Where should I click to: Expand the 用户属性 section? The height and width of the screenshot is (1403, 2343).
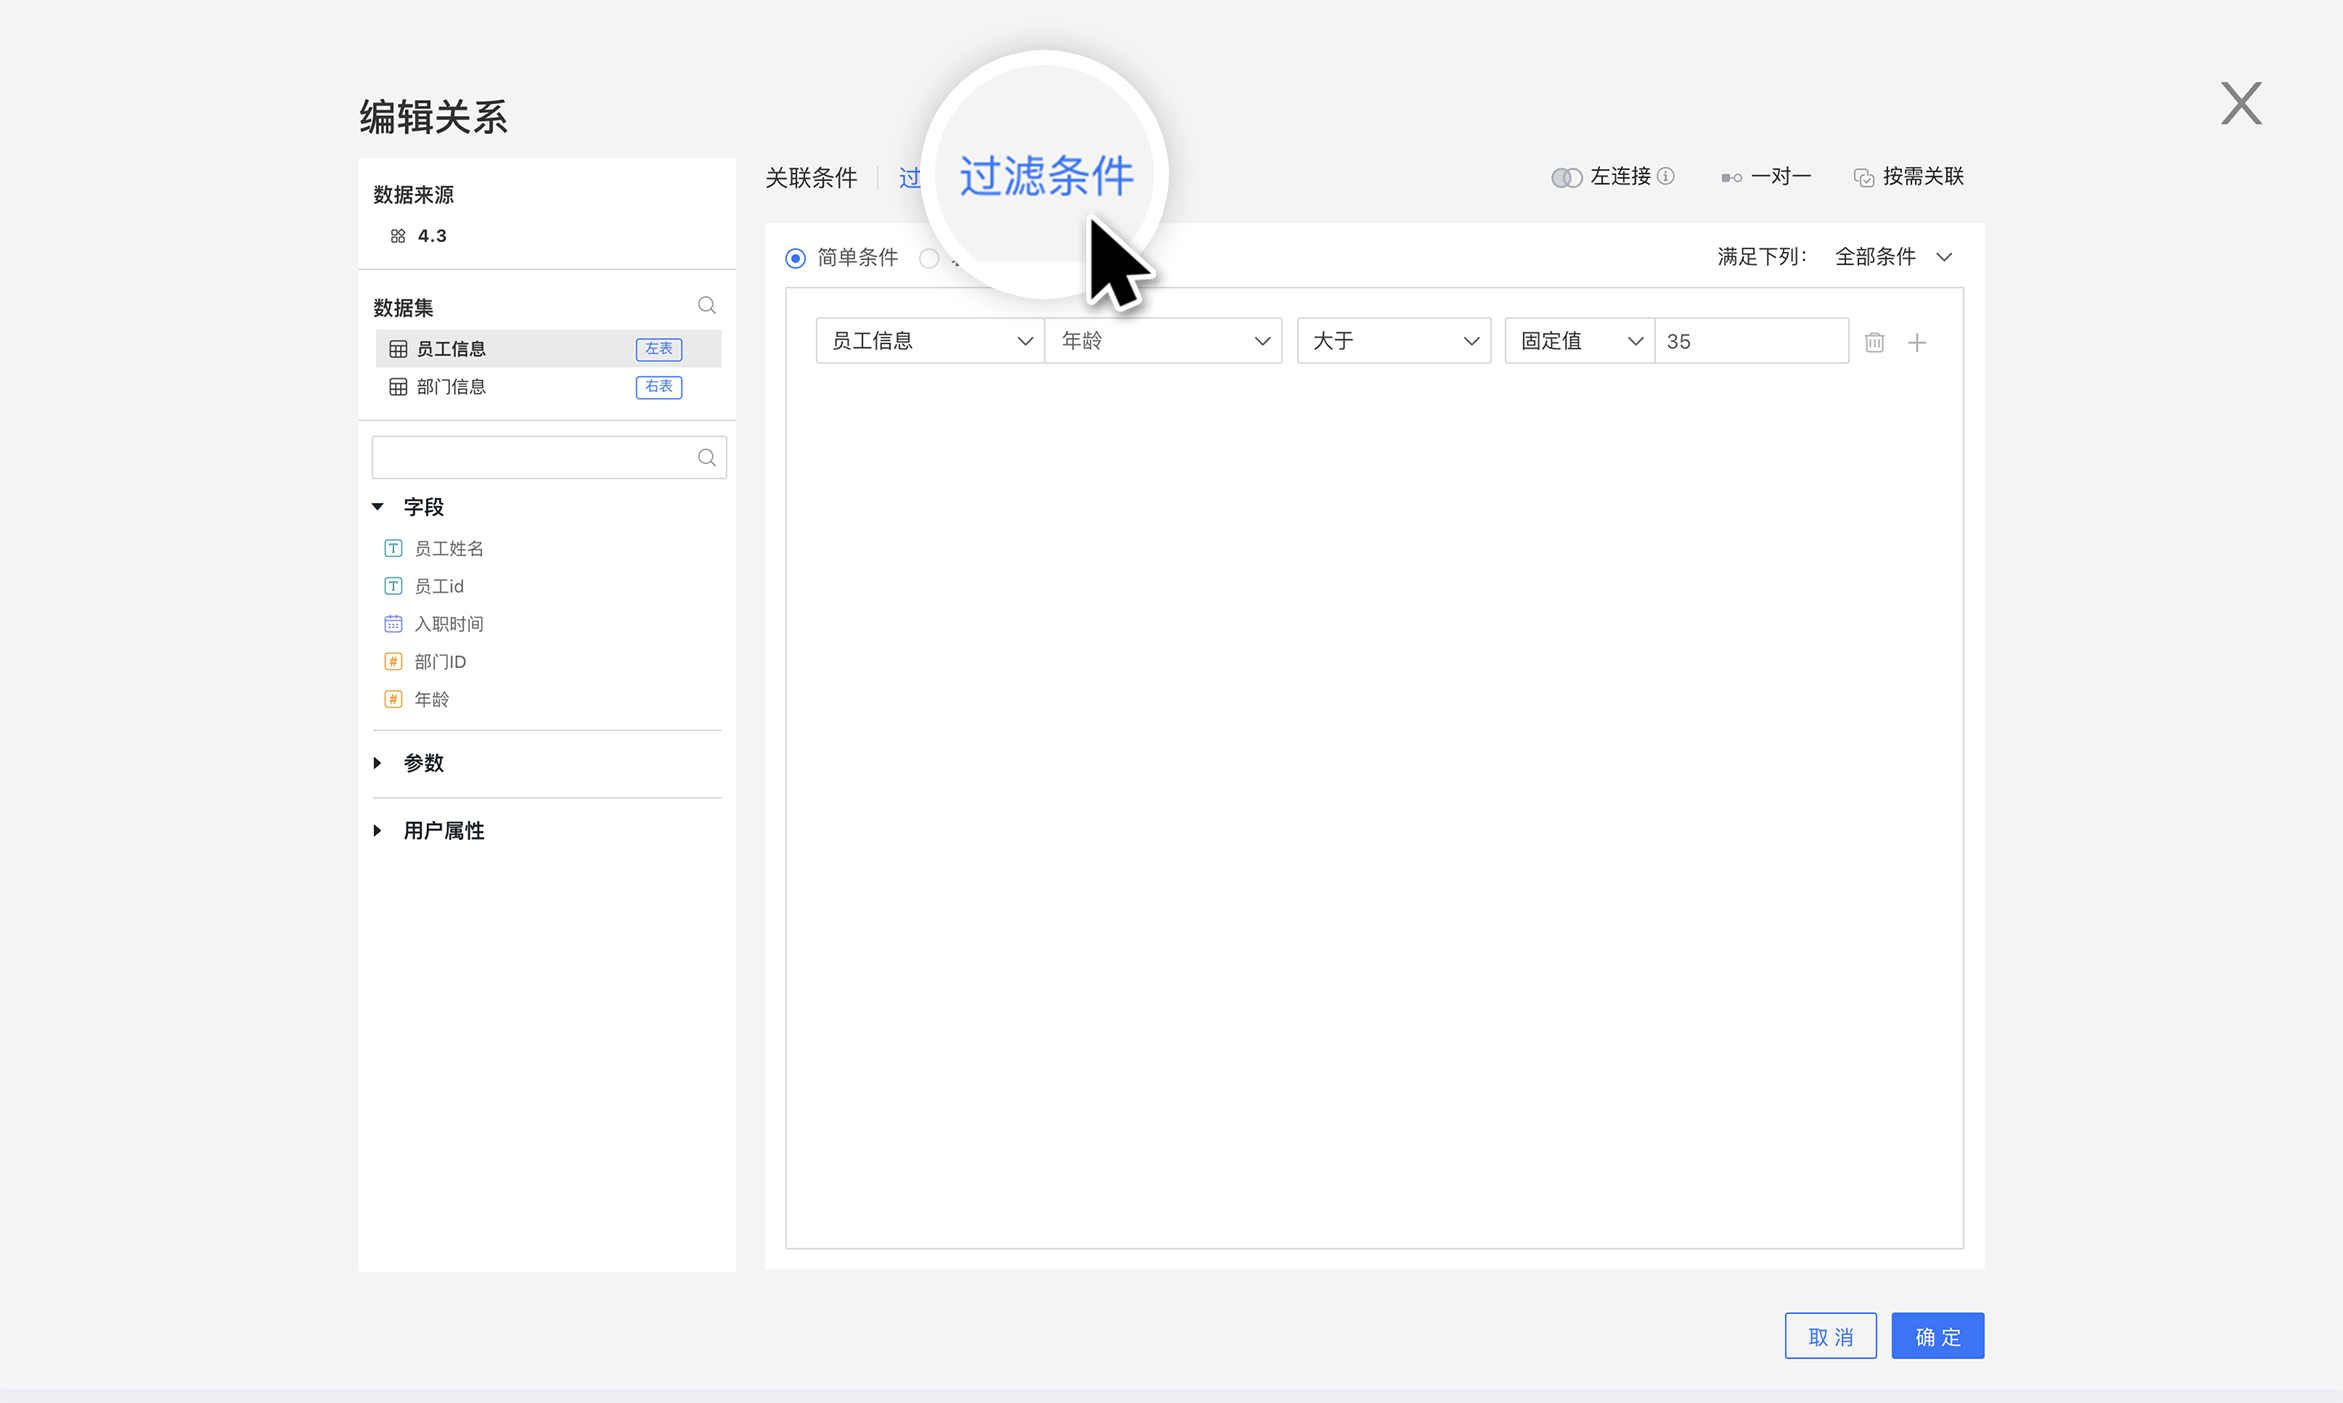pos(378,831)
